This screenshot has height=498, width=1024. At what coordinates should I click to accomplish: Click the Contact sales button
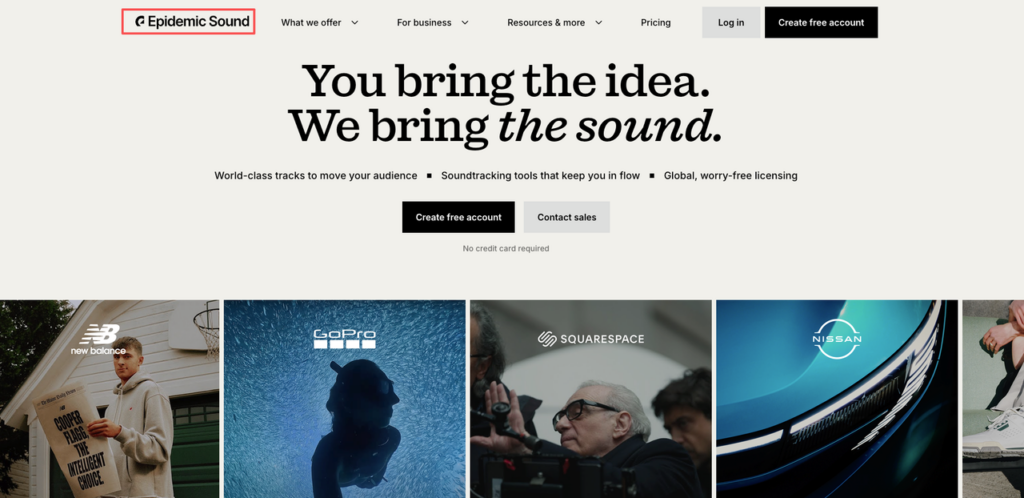(x=567, y=217)
